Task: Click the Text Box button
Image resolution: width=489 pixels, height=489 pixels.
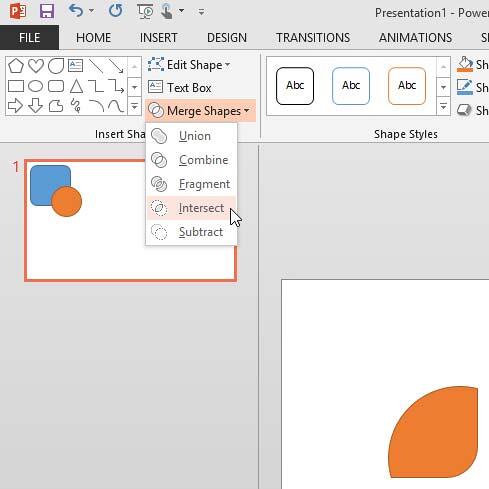Action: [180, 88]
